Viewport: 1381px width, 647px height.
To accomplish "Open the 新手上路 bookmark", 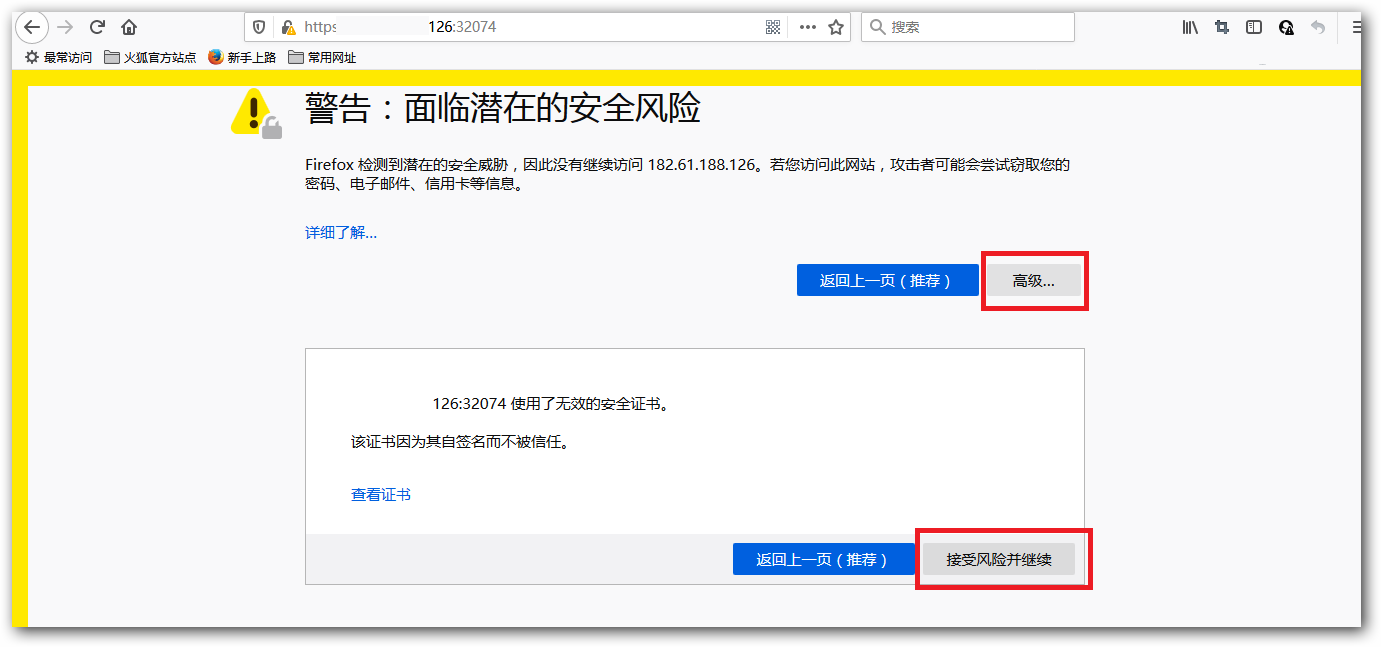I will [x=242, y=57].
